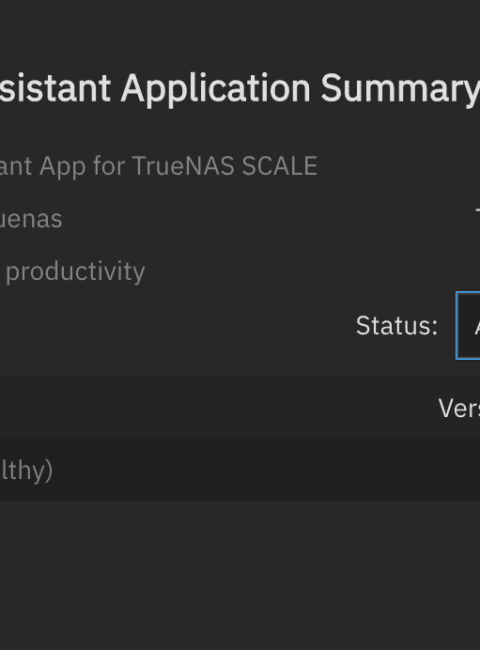This screenshot has height=650, width=480.
Task: Click the sistant fragment at title start
Action: [55, 88]
